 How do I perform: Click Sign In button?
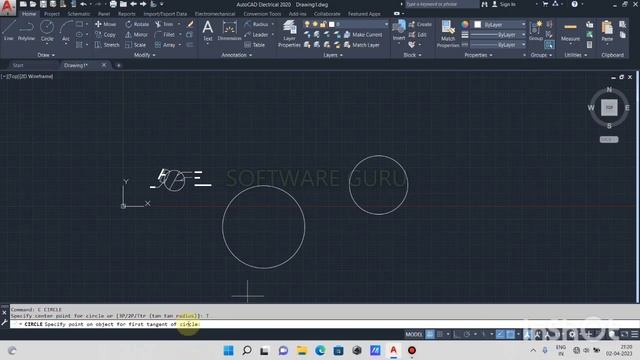[504, 4]
